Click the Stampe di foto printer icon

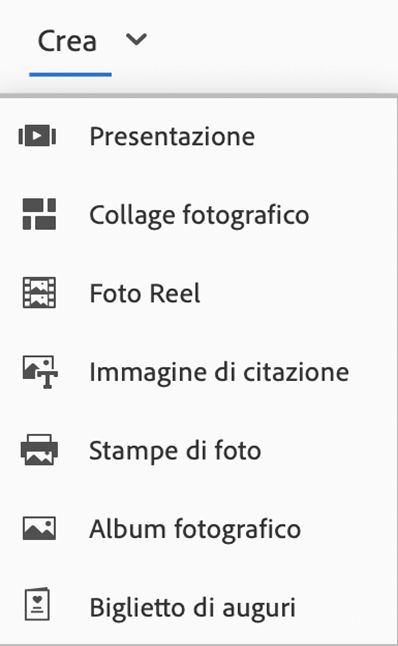coord(39,450)
